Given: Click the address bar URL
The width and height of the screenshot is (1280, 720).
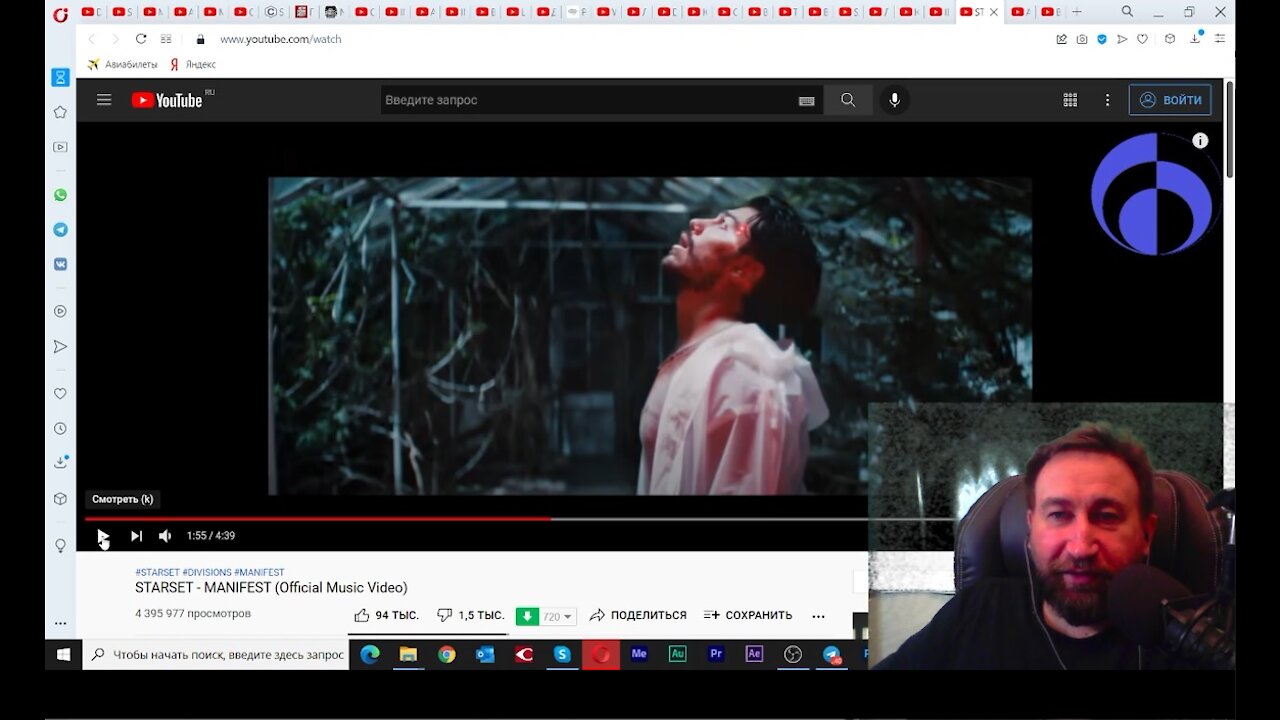Looking at the screenshot, I should [281, 39].
